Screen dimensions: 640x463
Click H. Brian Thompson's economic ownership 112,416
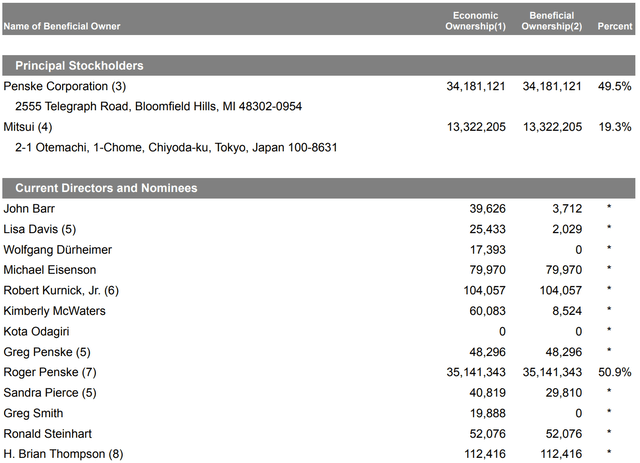[x=485, y=454]
